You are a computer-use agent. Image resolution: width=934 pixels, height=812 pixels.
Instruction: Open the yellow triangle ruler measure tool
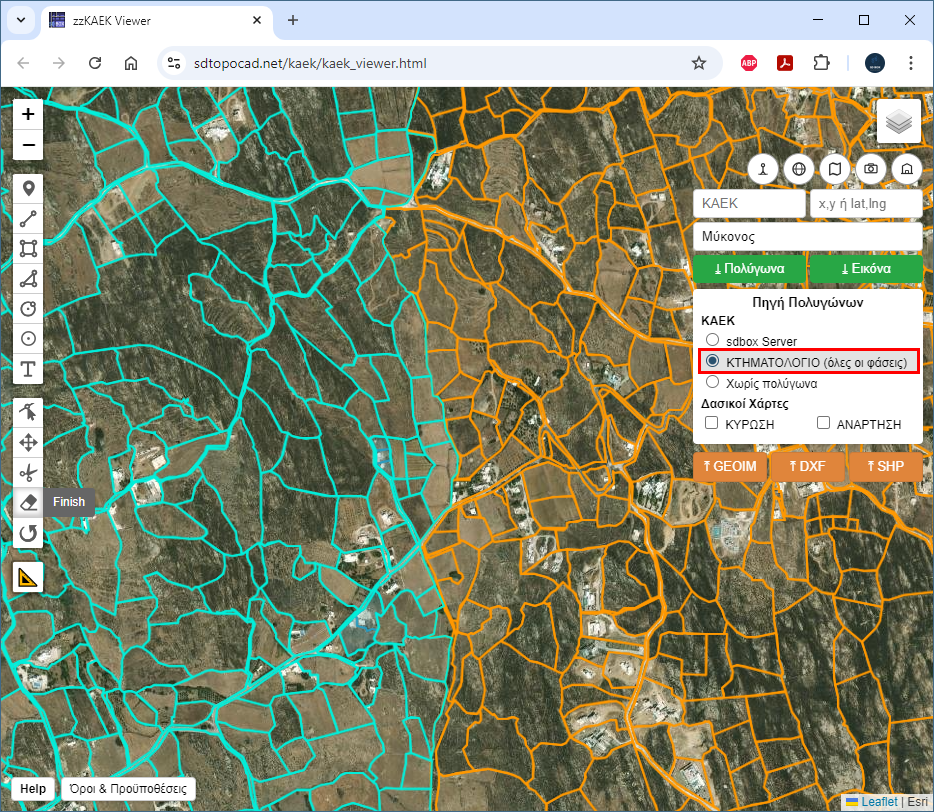click(28, 577)
